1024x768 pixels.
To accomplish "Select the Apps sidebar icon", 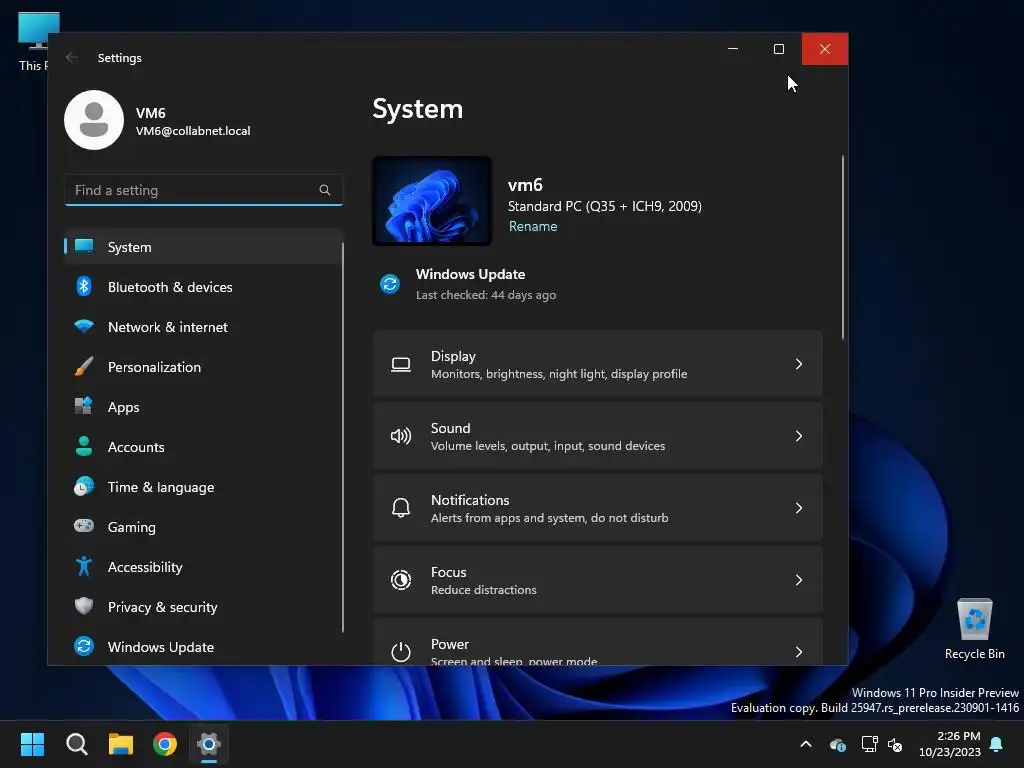I will (x=84, y=406).
